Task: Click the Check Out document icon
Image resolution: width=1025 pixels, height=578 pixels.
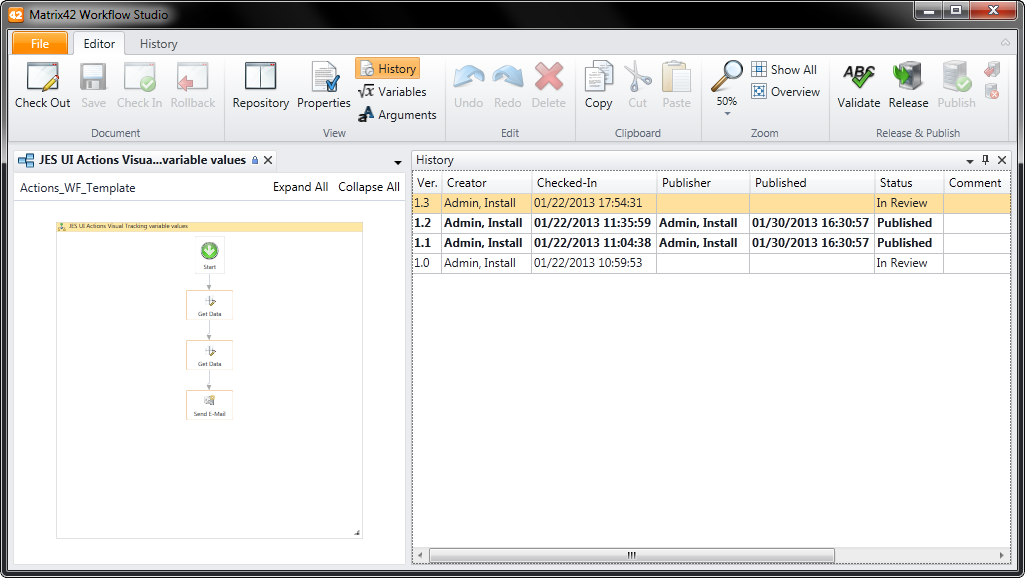Action: [x=42, y=76]
